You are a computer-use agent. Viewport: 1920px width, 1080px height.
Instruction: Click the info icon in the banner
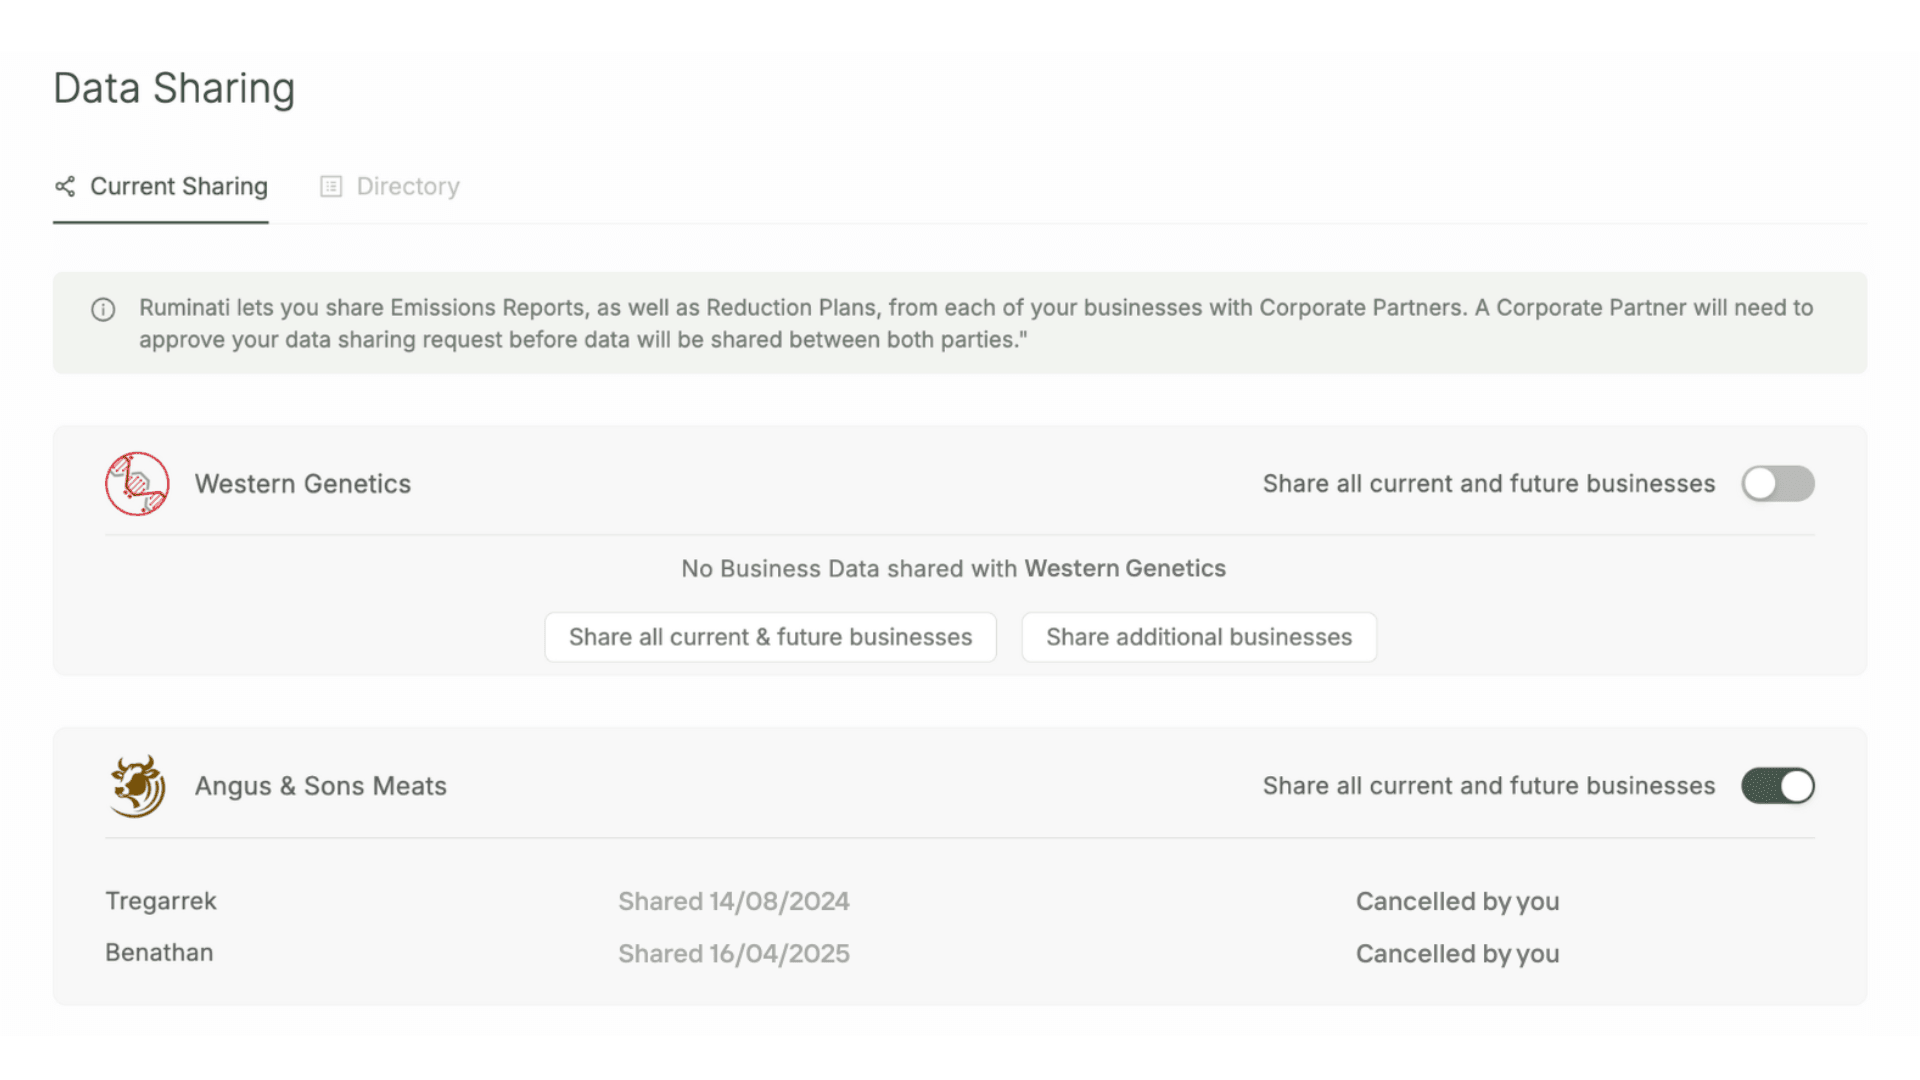(103, 310)
